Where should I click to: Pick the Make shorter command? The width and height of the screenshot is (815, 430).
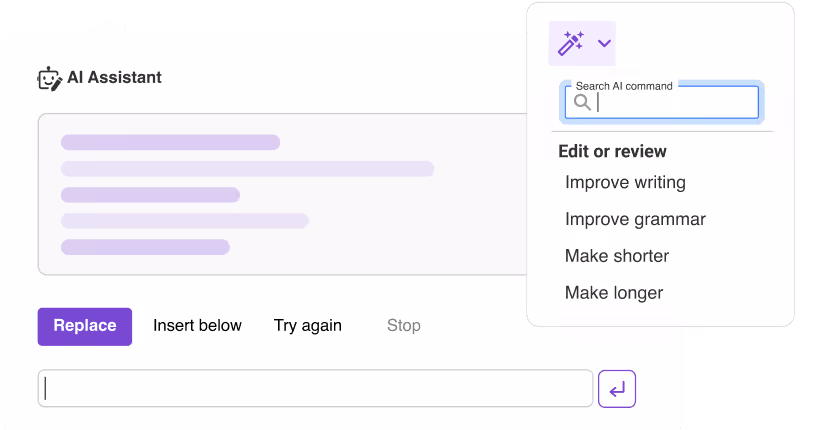tap(617, 256)
